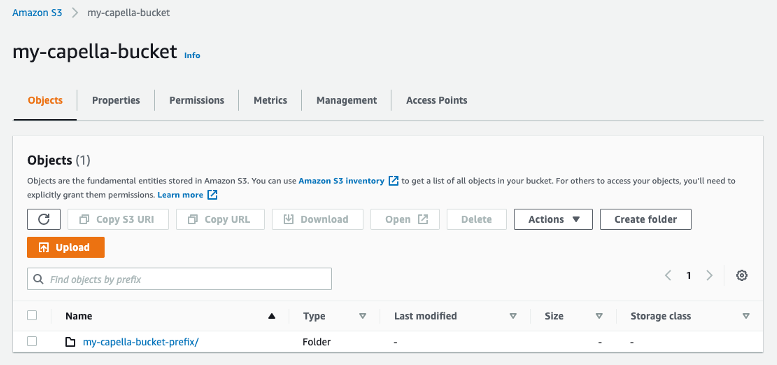Image resolution: width=777 pixels, height=365 pixels.
Task: Click the external link icon beside Learn more
Action: coord(212,195)
